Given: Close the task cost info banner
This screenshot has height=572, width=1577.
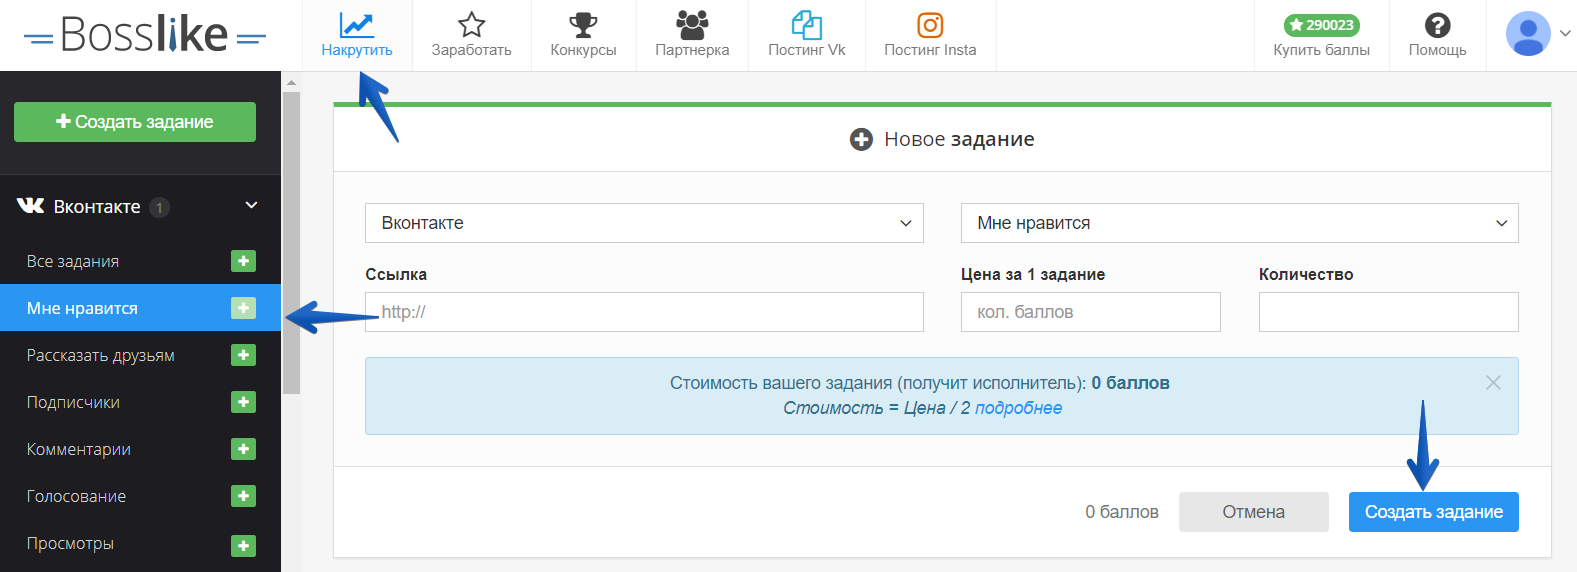Looking at the screenshot, I should [x=1493, y=383].
